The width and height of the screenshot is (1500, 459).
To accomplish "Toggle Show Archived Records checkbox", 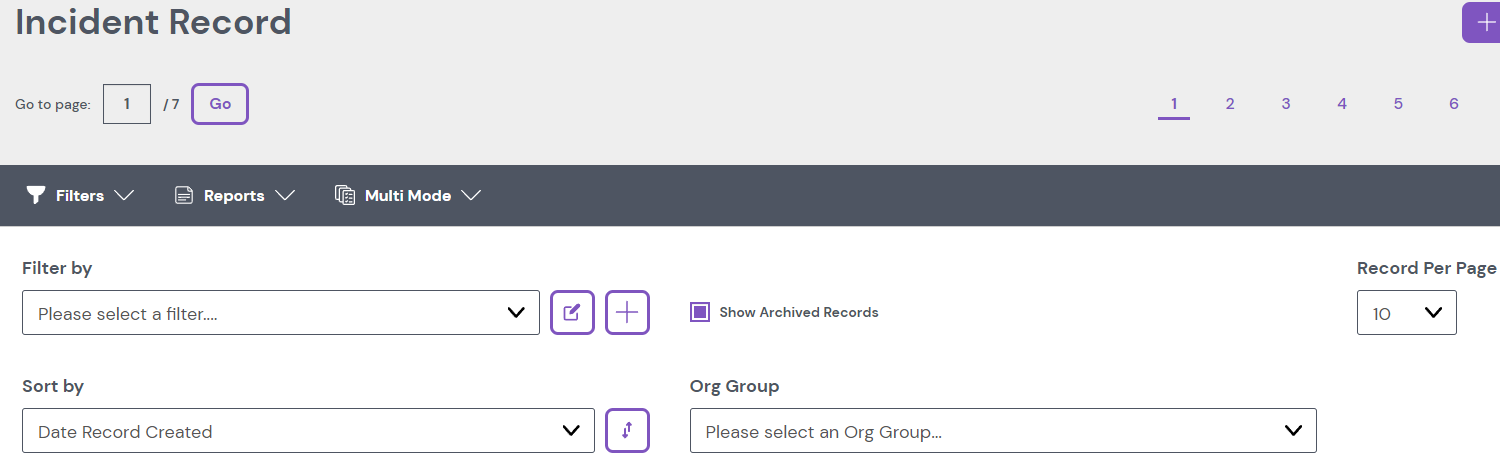I will tap(700, 312).
